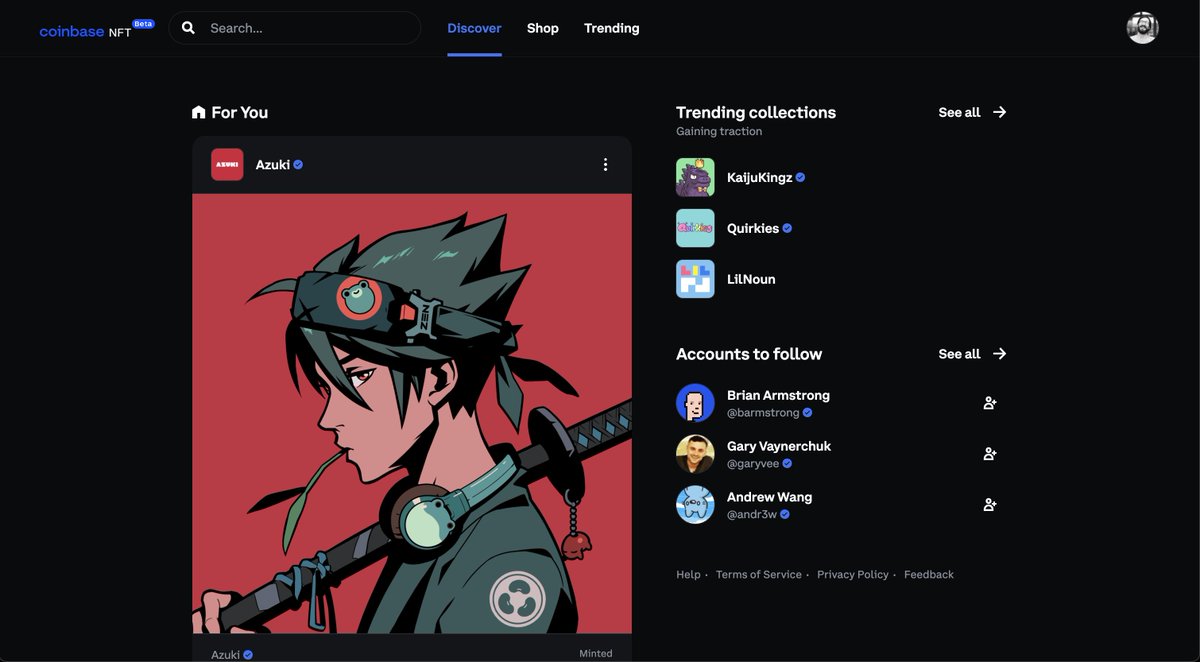Click the verified badge next to Quirkies
The height and width of the screenshot is (662, 1200).
787,228
